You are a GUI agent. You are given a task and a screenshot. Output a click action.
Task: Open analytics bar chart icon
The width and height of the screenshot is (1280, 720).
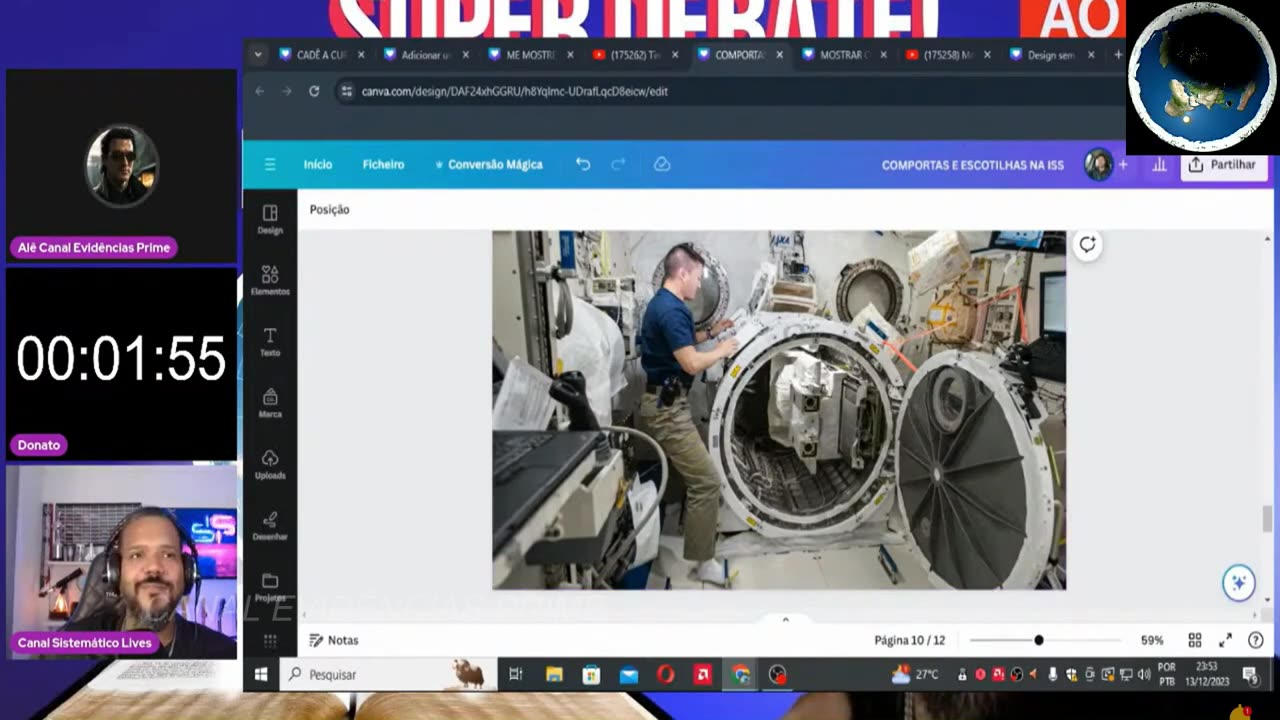1159,164
